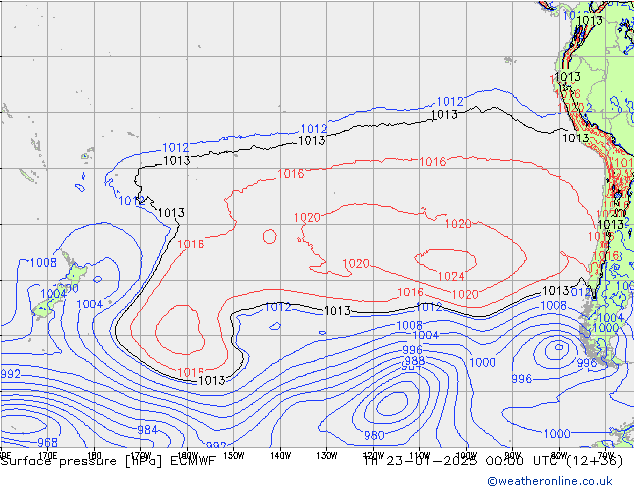Click the 140W longitude label

tap(280, 455)
